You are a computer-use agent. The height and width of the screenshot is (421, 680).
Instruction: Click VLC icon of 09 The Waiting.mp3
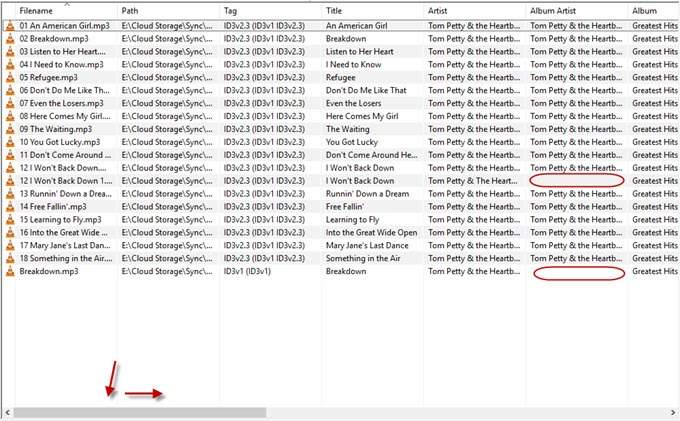tap(10, 130)
